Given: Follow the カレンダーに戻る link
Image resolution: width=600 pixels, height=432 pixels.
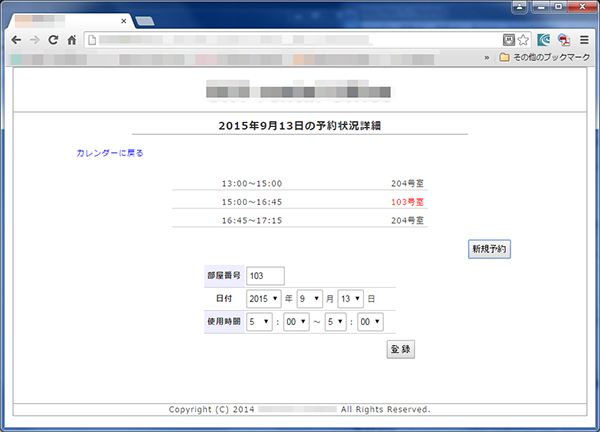Looking at the screenshot, I should (x=110, y=154).
